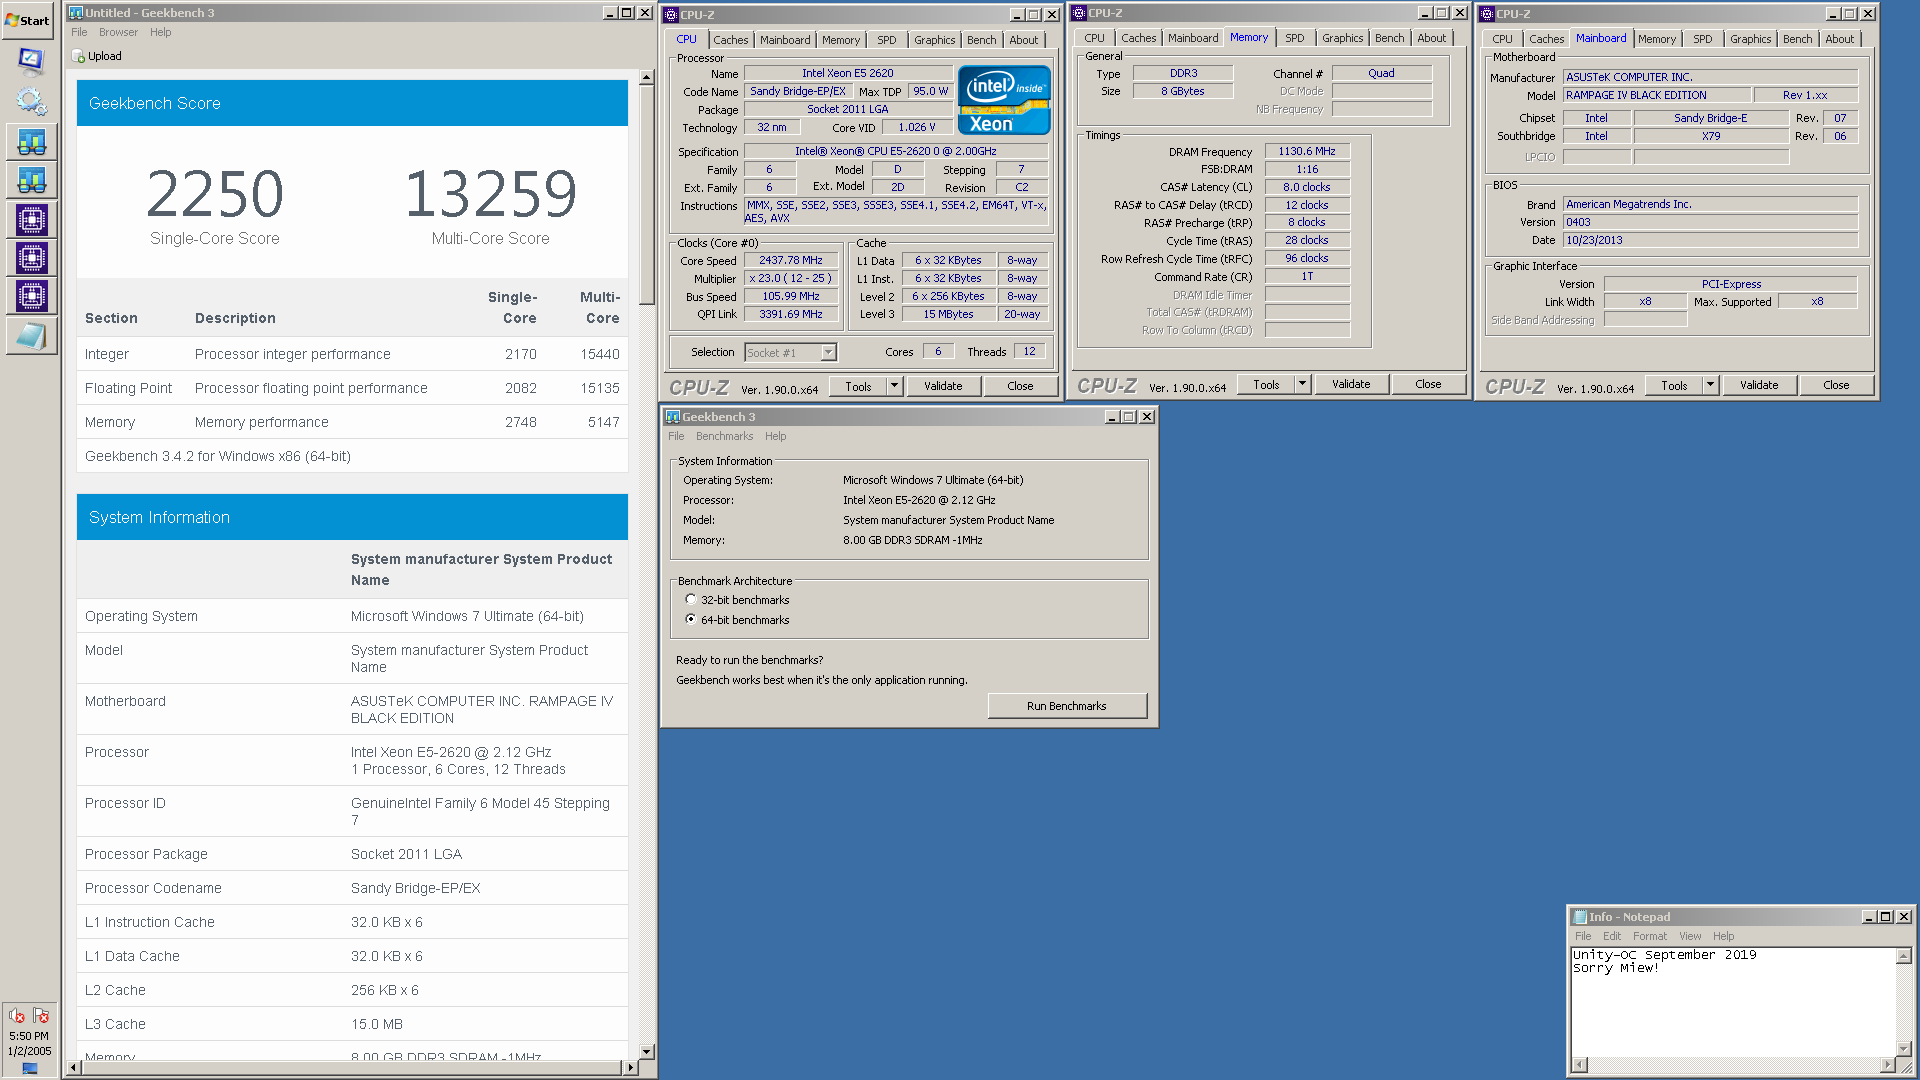Open the Start menu
The image size is (1920, 1080).
27,20
